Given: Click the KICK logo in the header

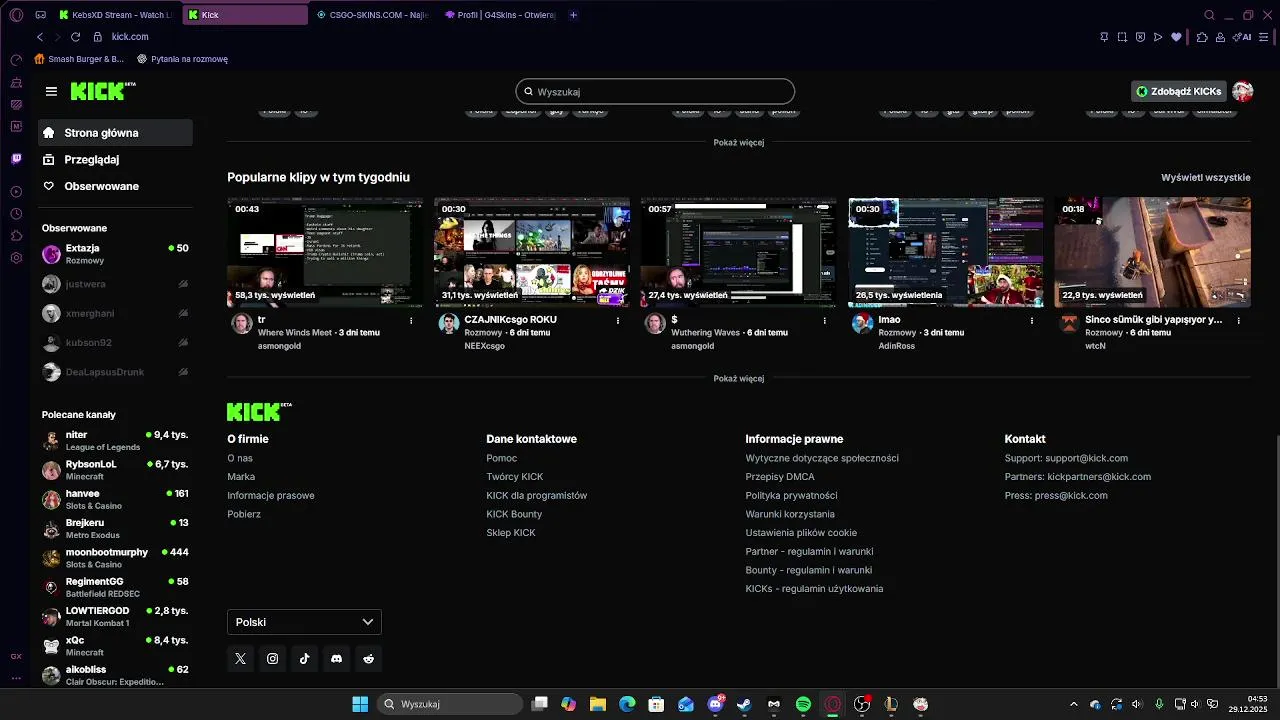Looking at the screenshot, I should click(x=103, y=91).
